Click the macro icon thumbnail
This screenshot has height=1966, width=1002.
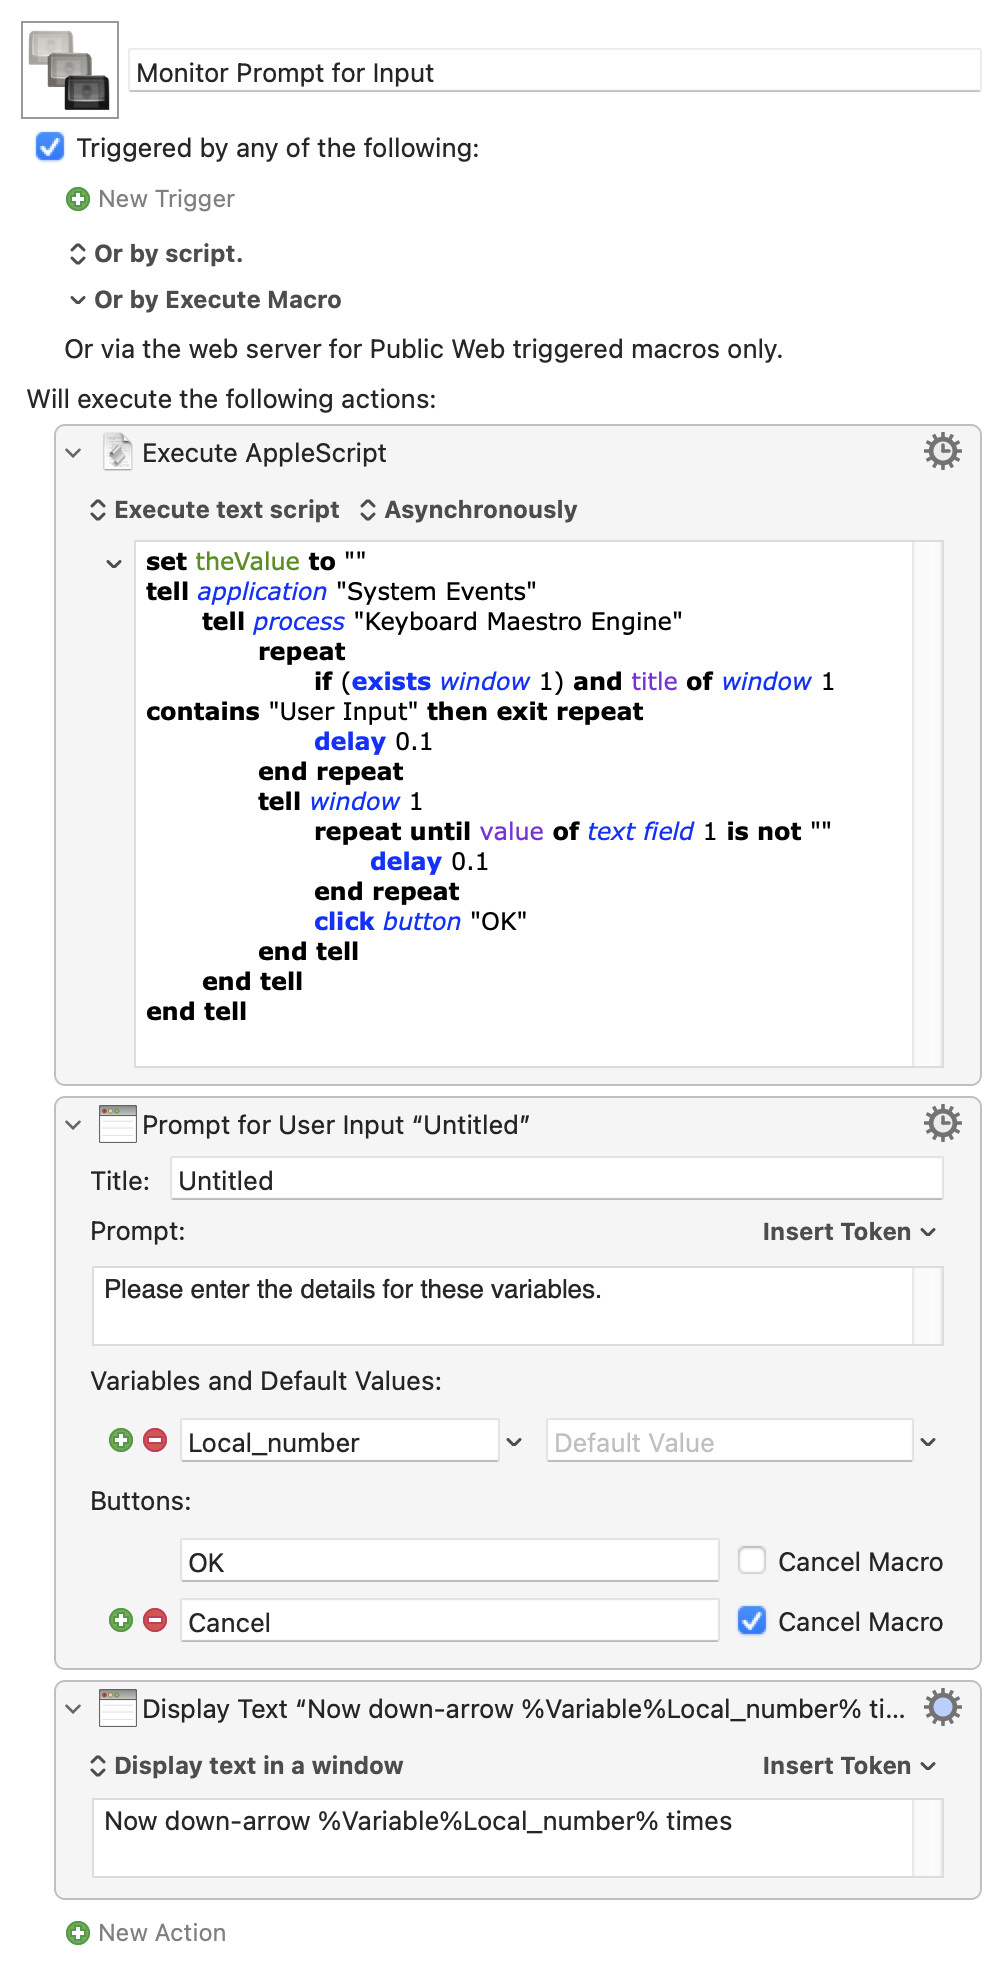pyautogui.click(x=70, y=70)
